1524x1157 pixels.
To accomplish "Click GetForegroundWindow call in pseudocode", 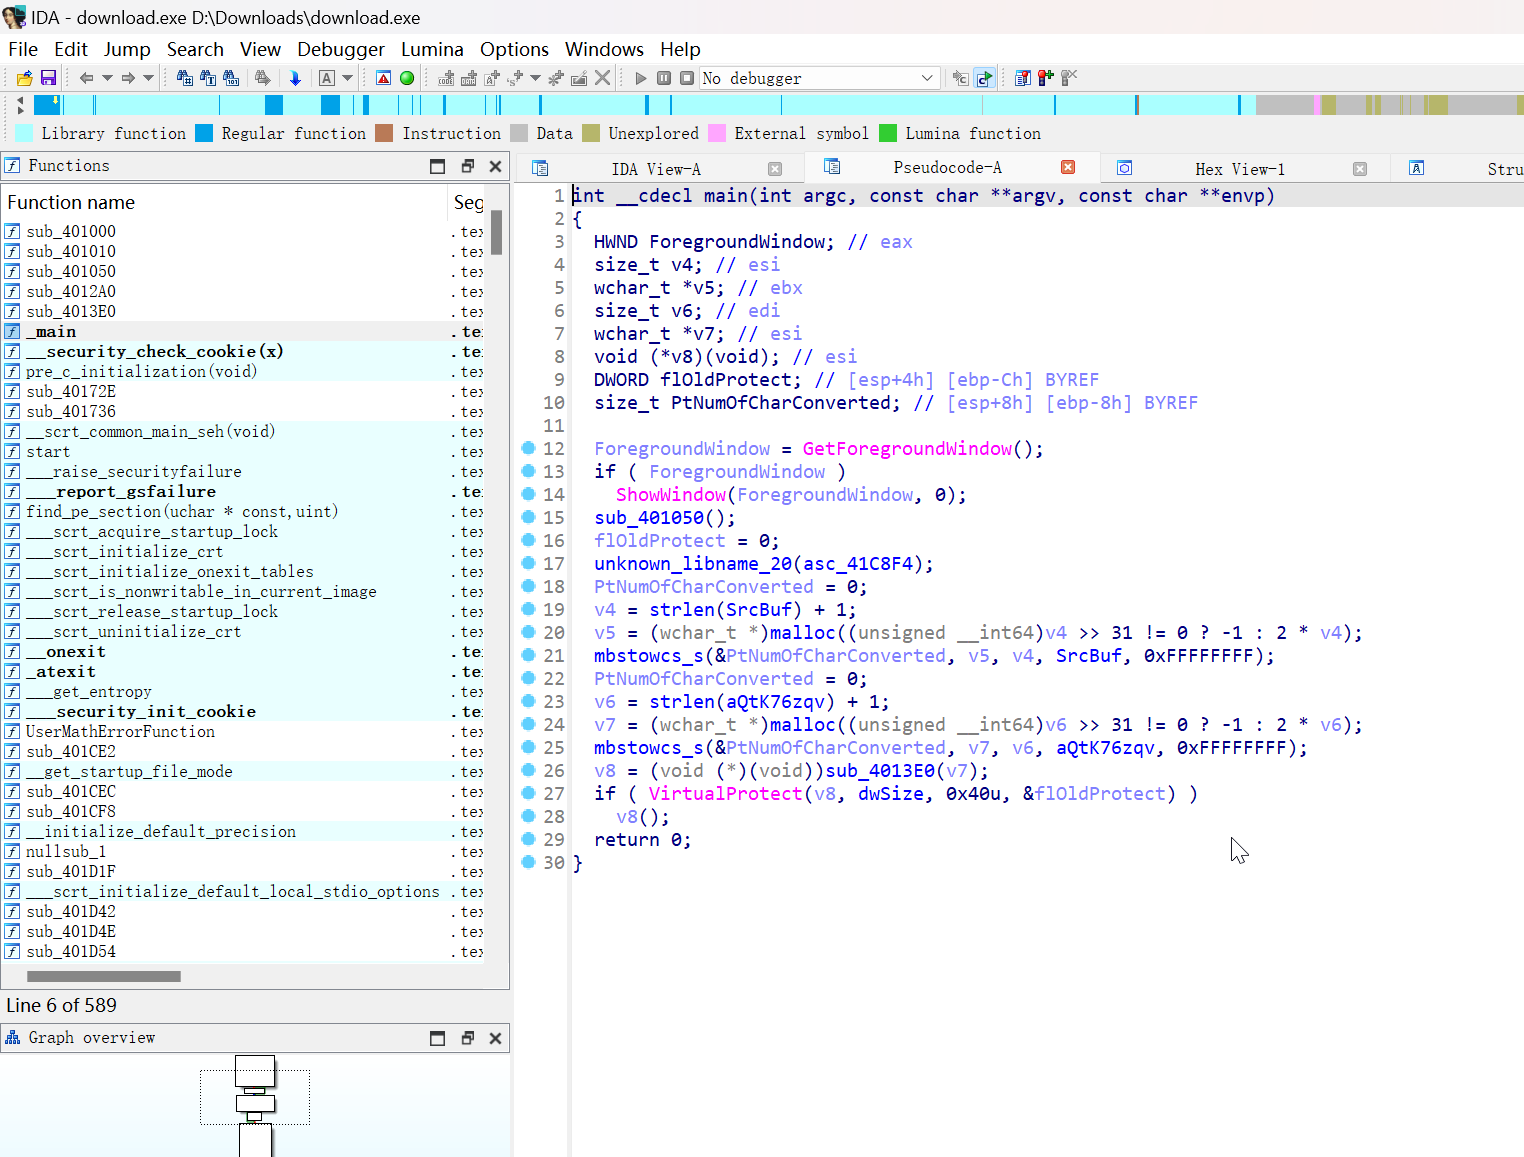I will tap(907, 449).
